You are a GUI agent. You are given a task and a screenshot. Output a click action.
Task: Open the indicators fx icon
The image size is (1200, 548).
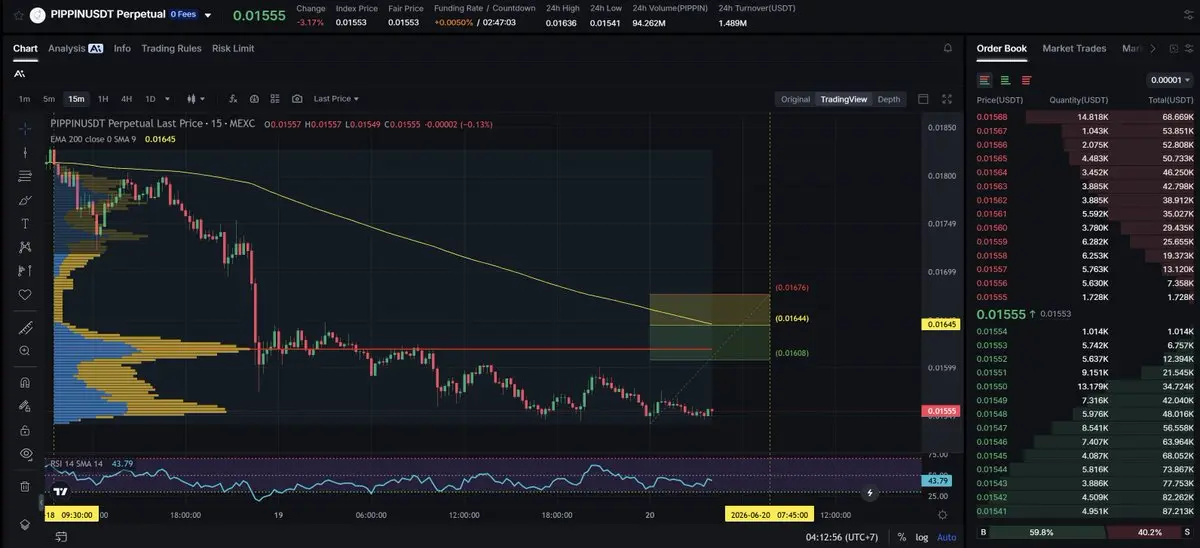(x=233, y=99)
